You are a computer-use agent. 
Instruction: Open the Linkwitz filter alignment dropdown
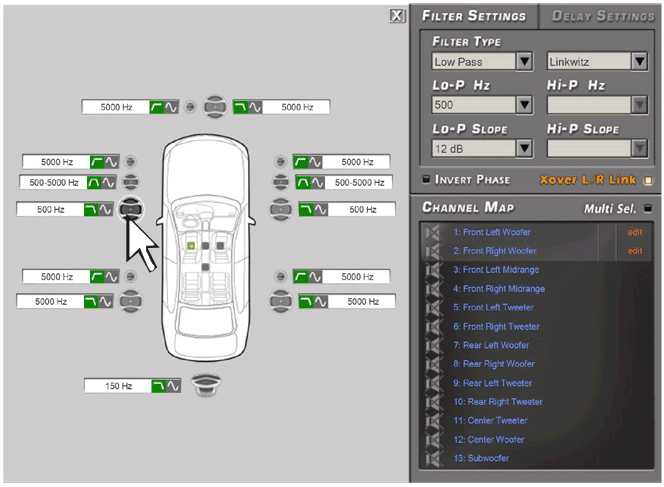pos(639,62)
